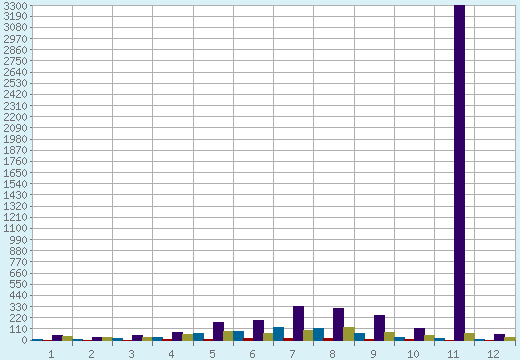Click the purple bar for month 10

tap(419, 334)
